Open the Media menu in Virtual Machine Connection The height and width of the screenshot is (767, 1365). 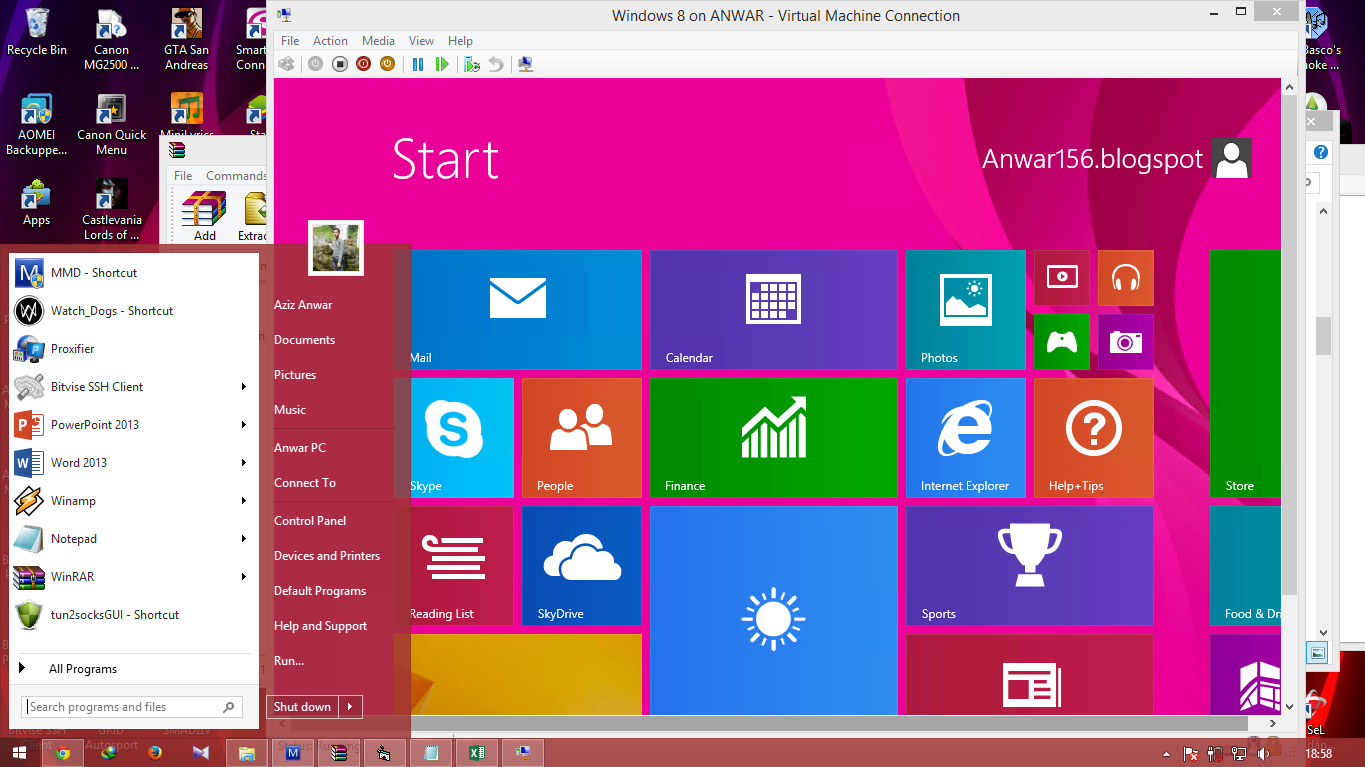click(x=378, y=41)
